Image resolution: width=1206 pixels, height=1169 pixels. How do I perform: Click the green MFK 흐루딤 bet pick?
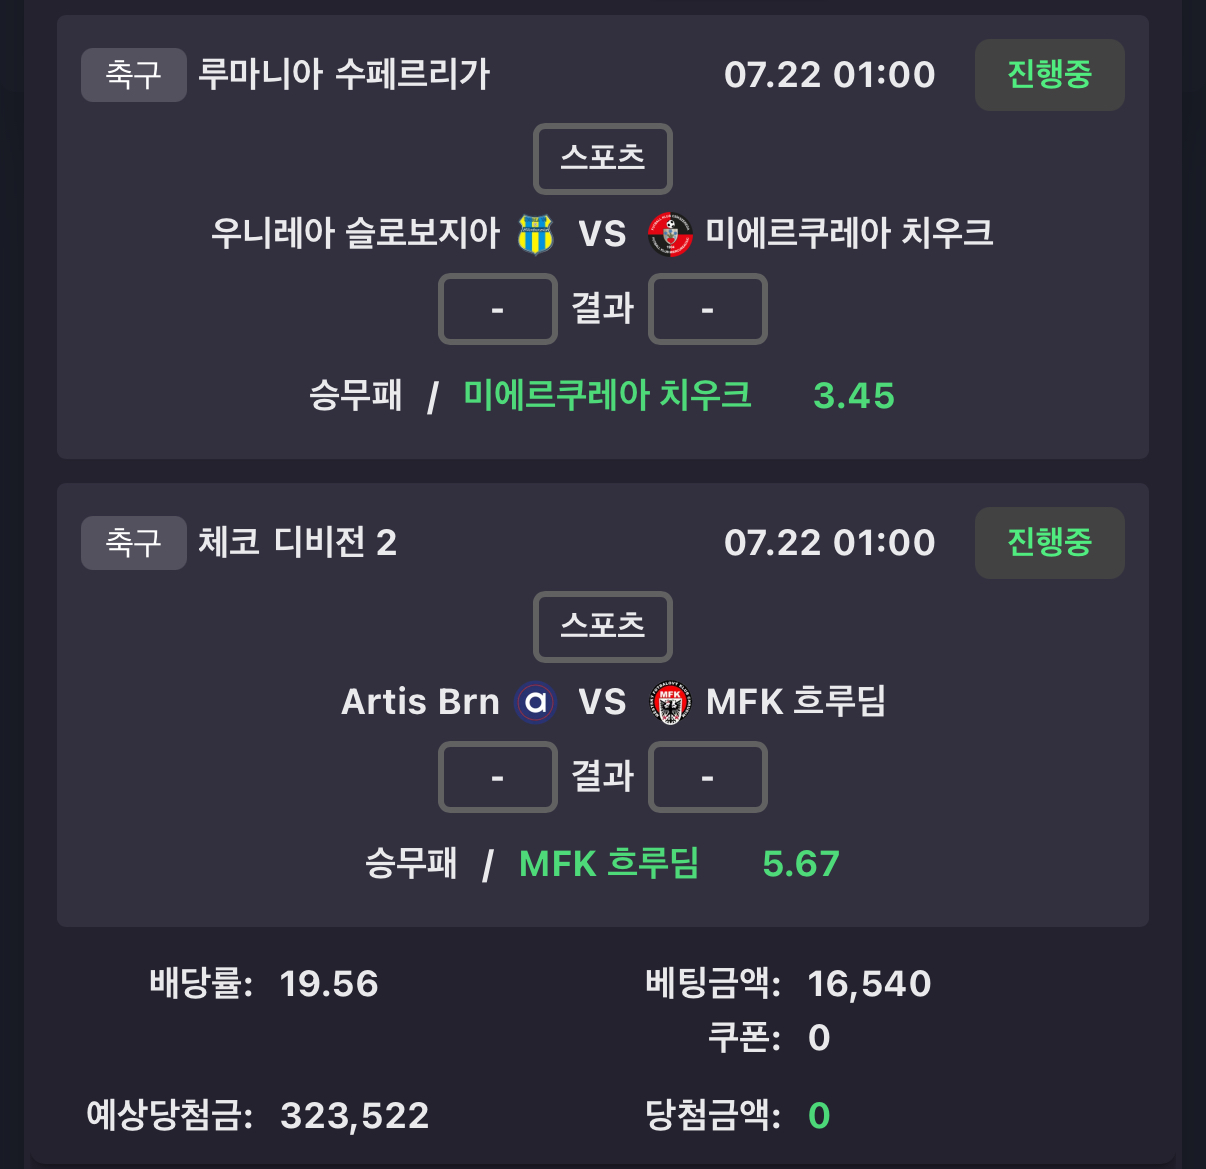[x=609, y=863]
